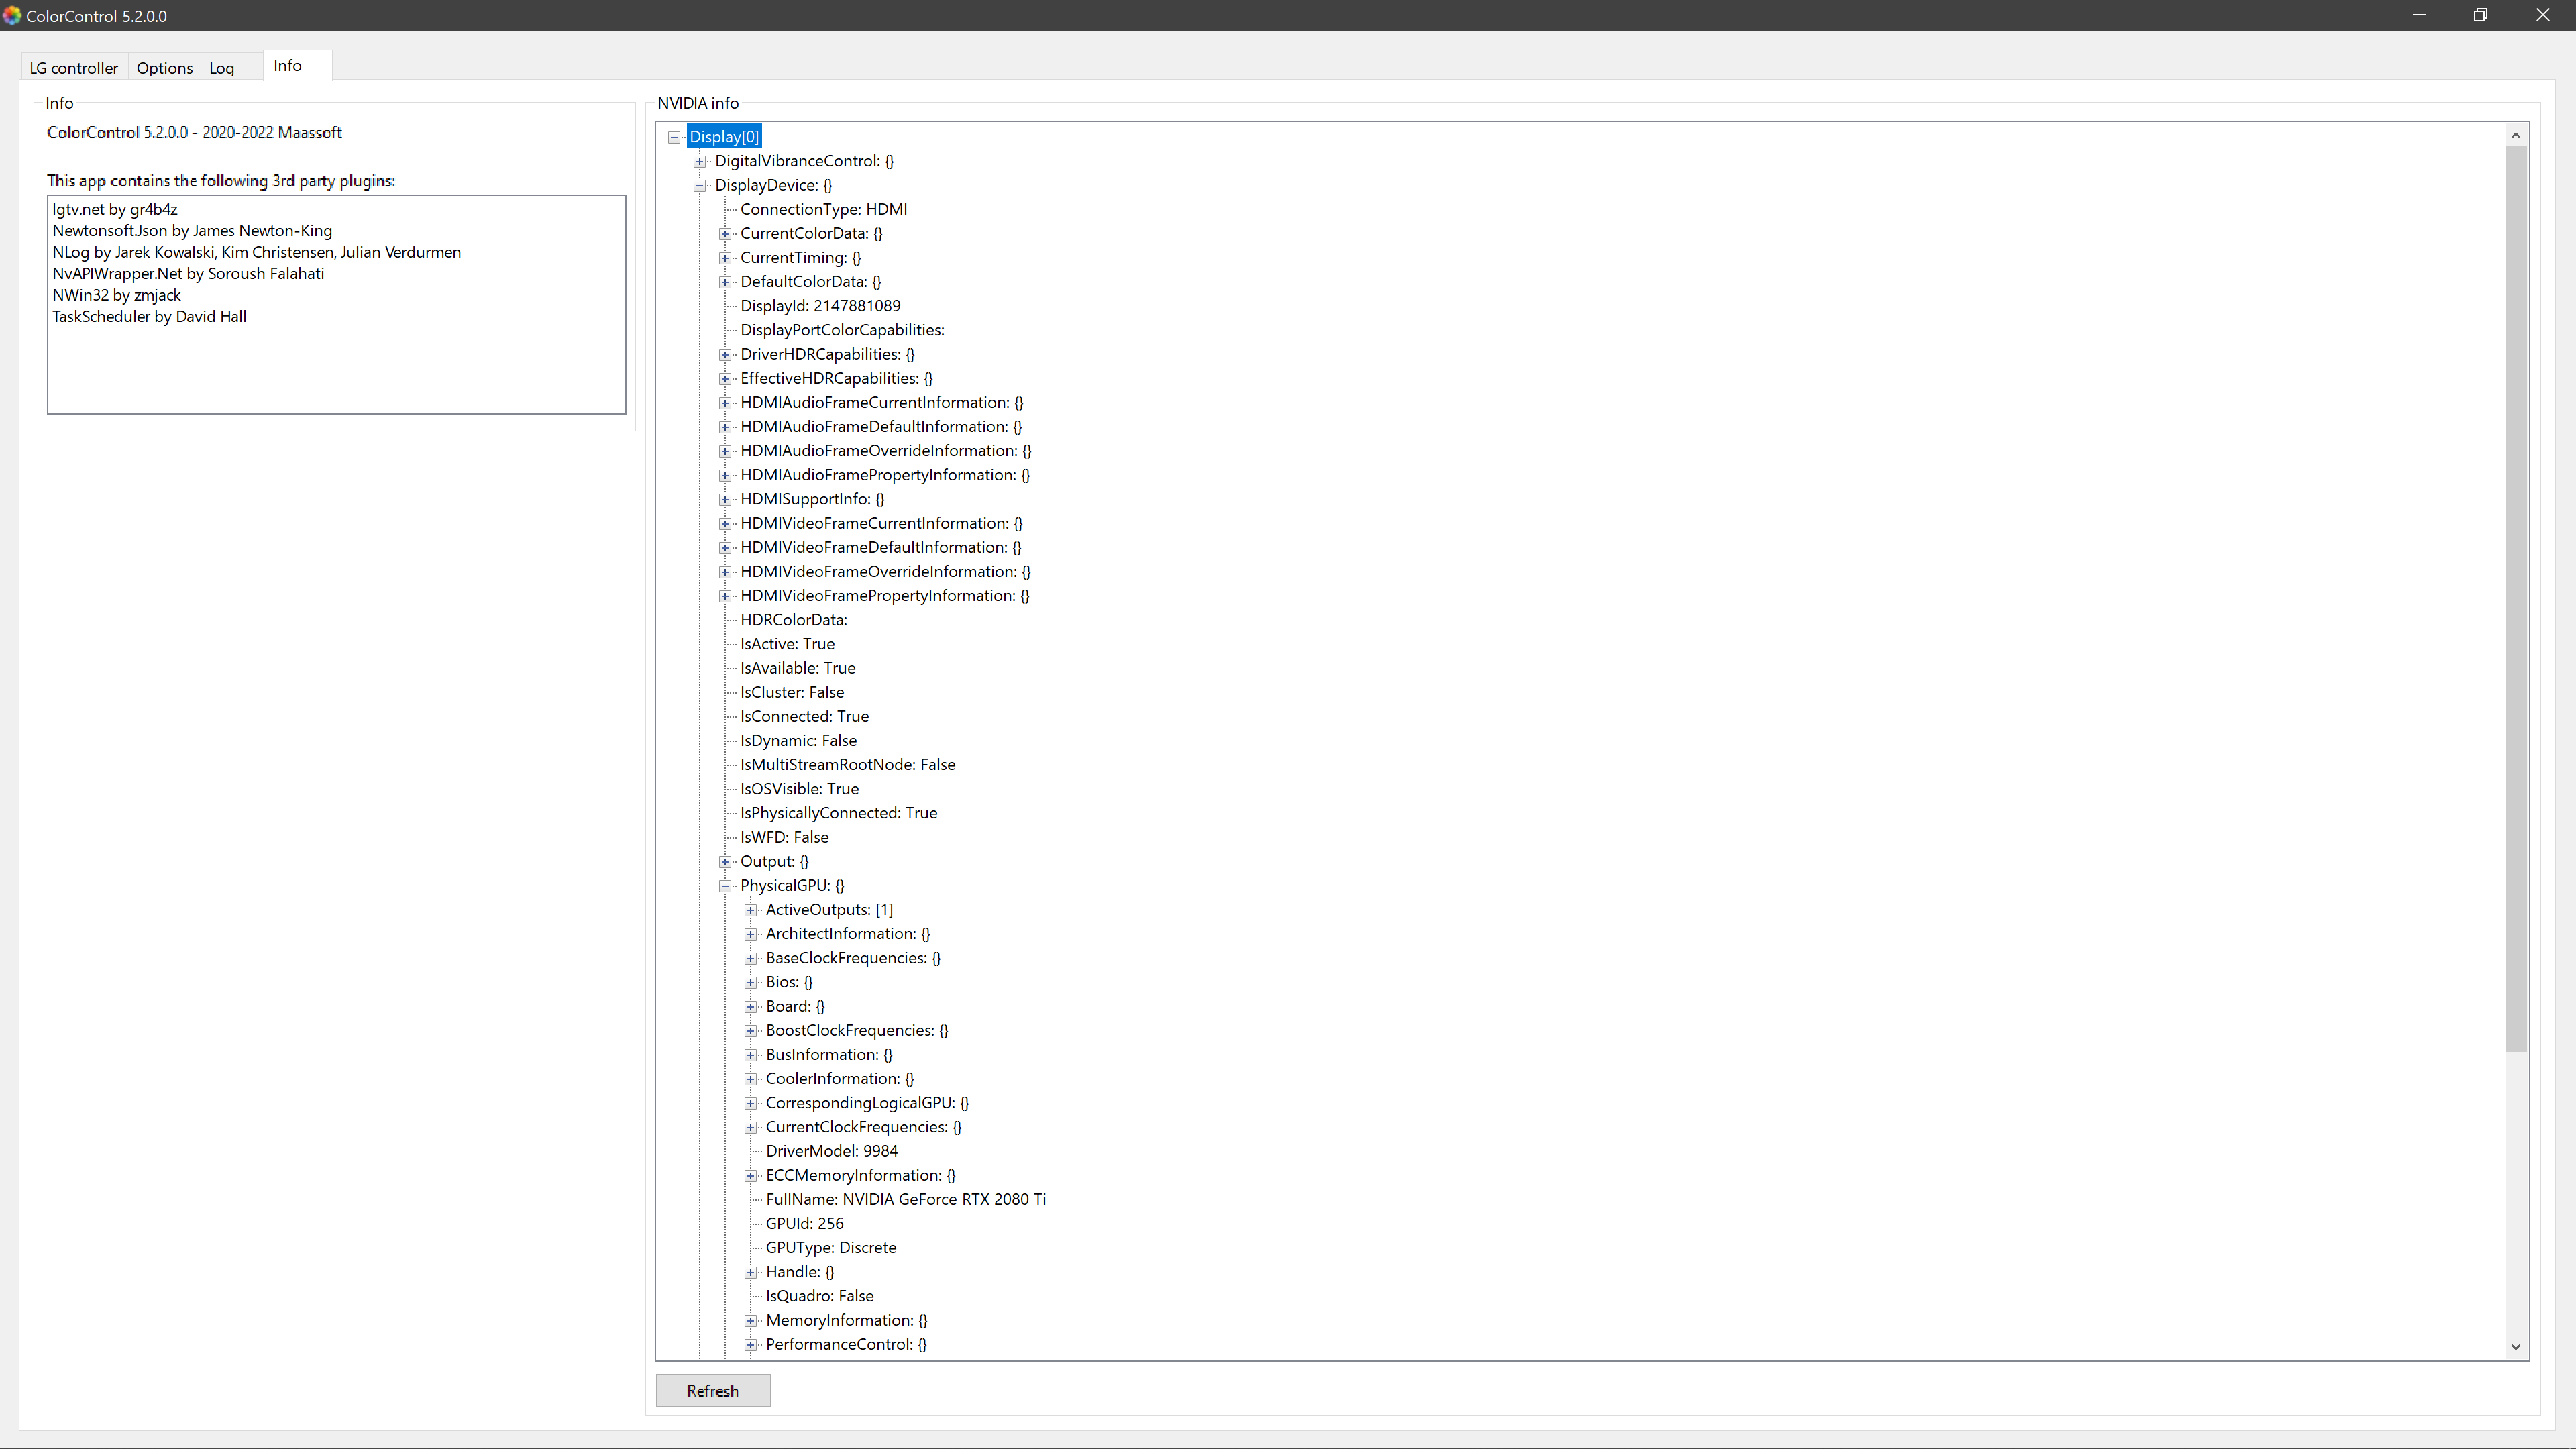Click the Refresh button

(712, 1390)
